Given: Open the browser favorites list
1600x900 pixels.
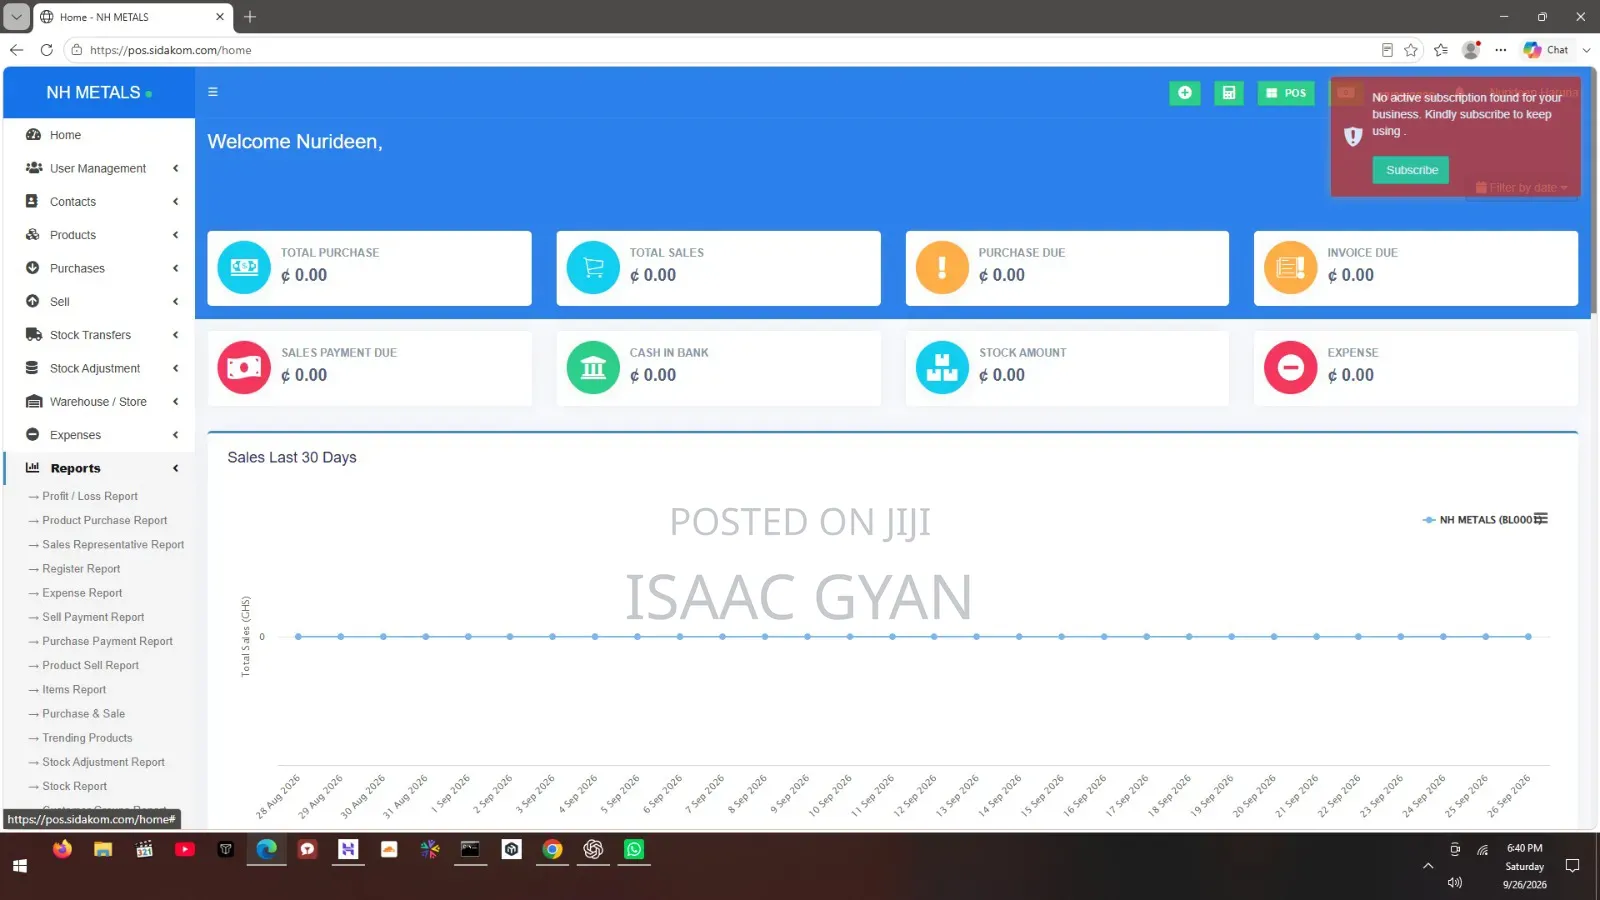Looking at the screenshot, I should 1440,50.
